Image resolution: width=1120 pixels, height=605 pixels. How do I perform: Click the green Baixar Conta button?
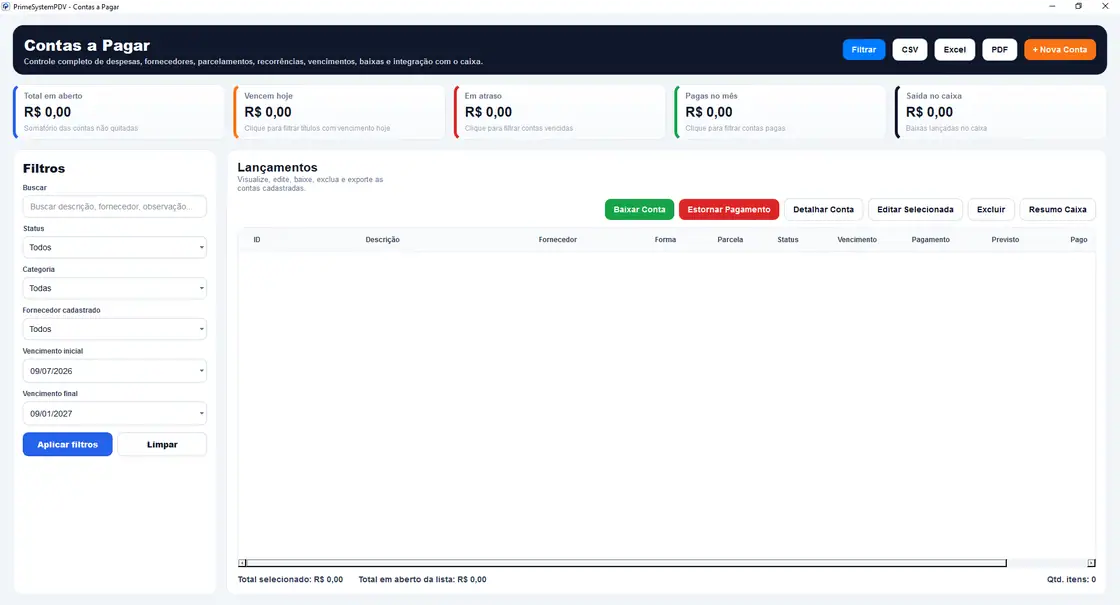639,209
